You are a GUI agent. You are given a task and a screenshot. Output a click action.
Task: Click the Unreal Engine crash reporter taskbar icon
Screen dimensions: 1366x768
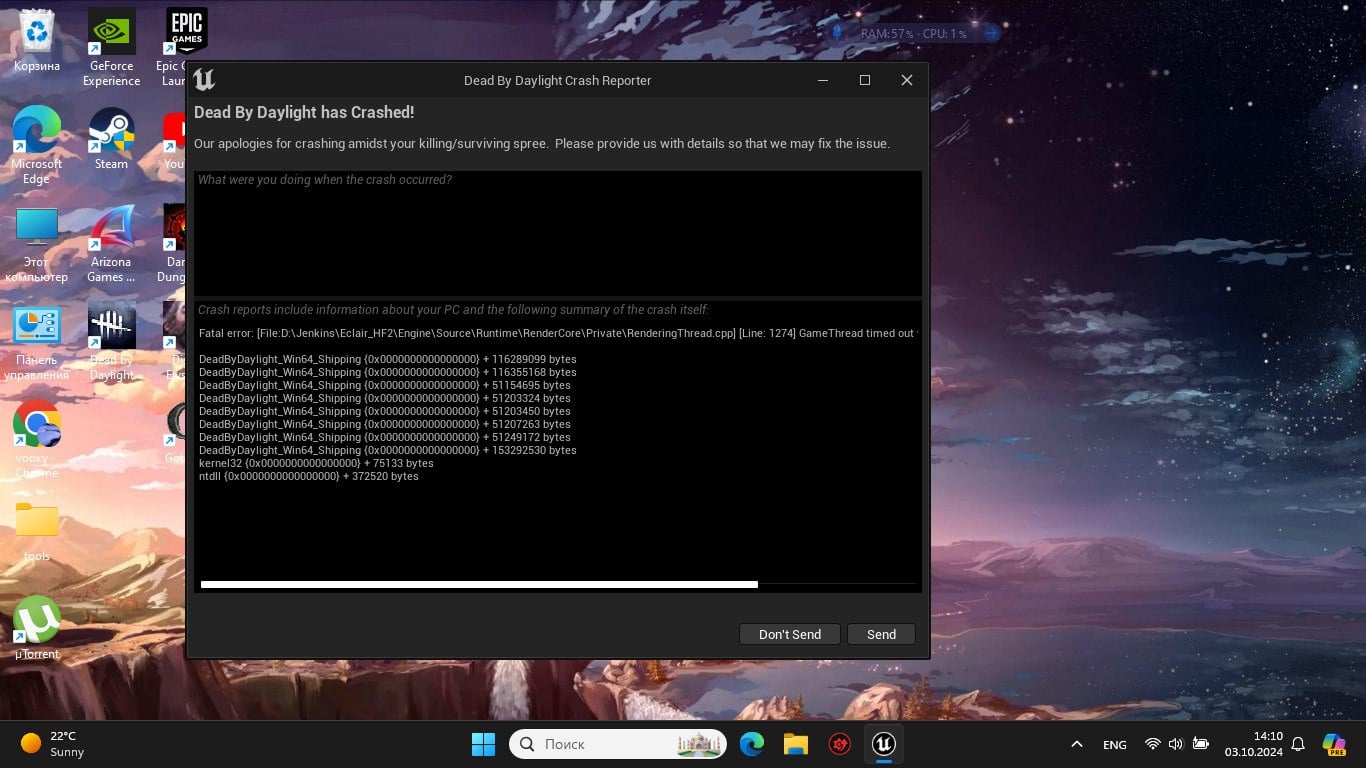click(x=883, y=744)
